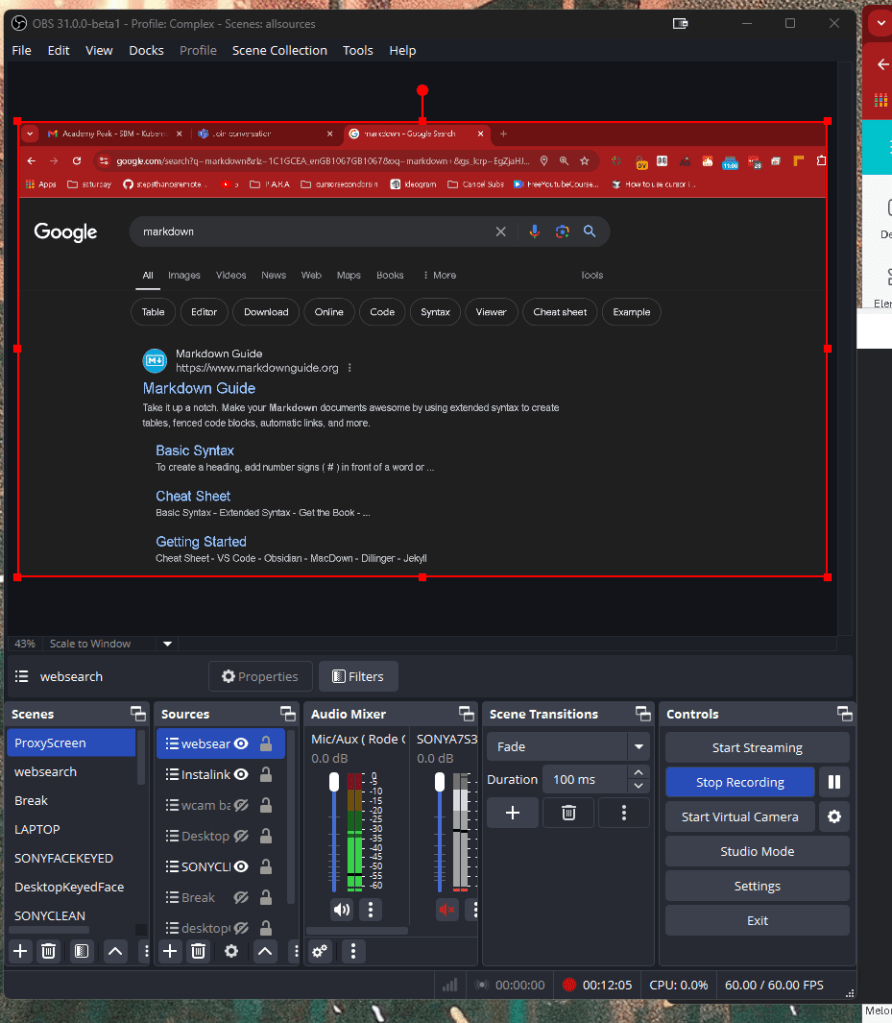Select the LAPTOP scene
The image size is (892, 1023).
click(x=72, y=829)
